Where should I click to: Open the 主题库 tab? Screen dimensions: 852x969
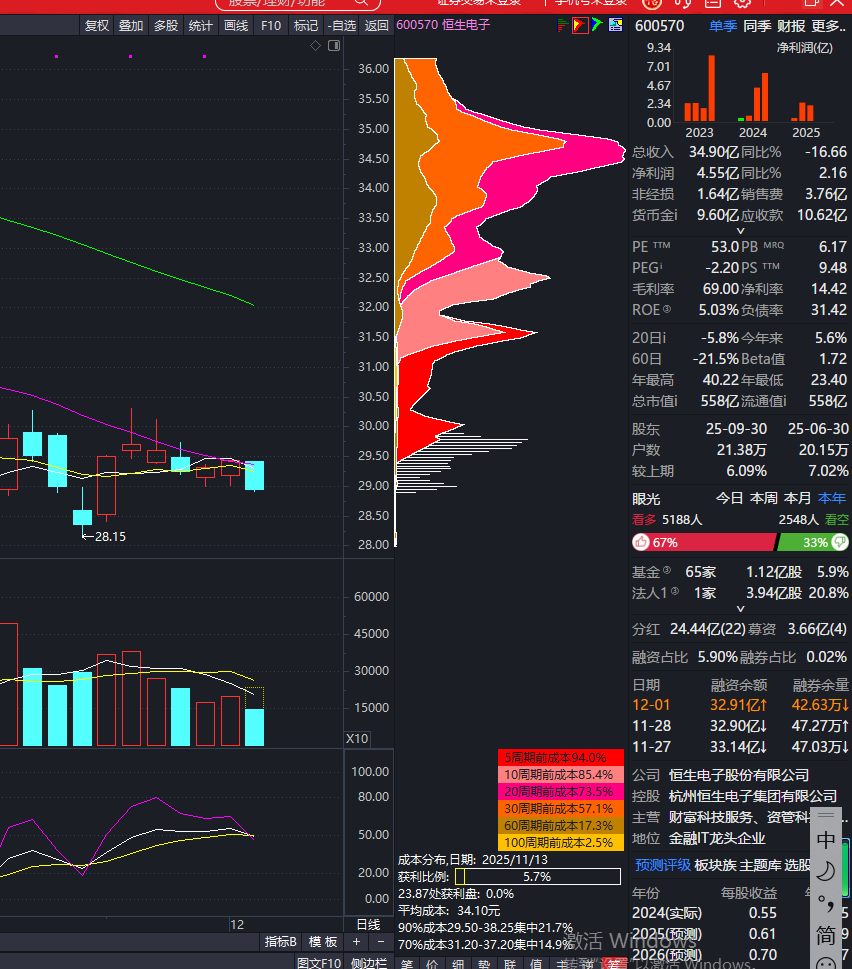pyautogui.click(x=760, y=865)
